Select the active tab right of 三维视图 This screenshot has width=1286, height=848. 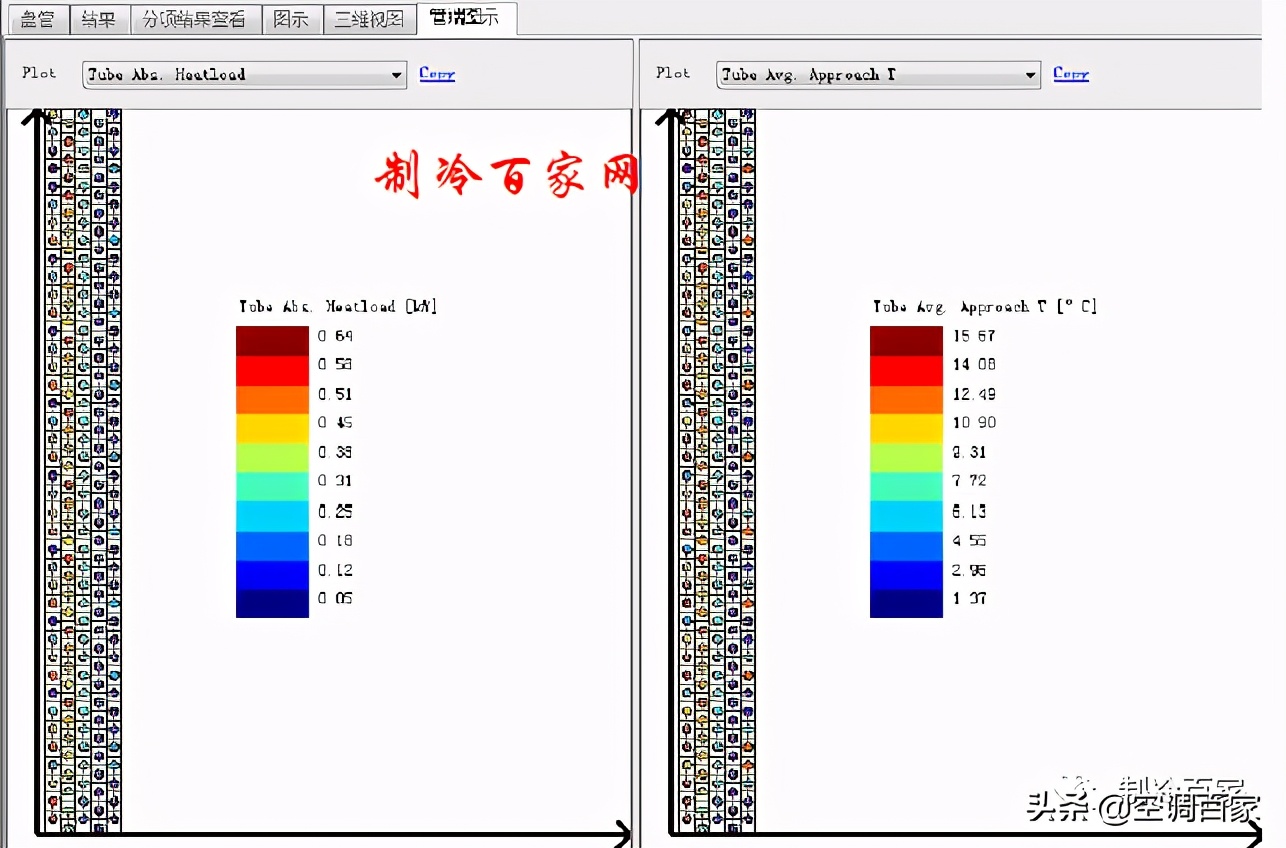point(466,17)
